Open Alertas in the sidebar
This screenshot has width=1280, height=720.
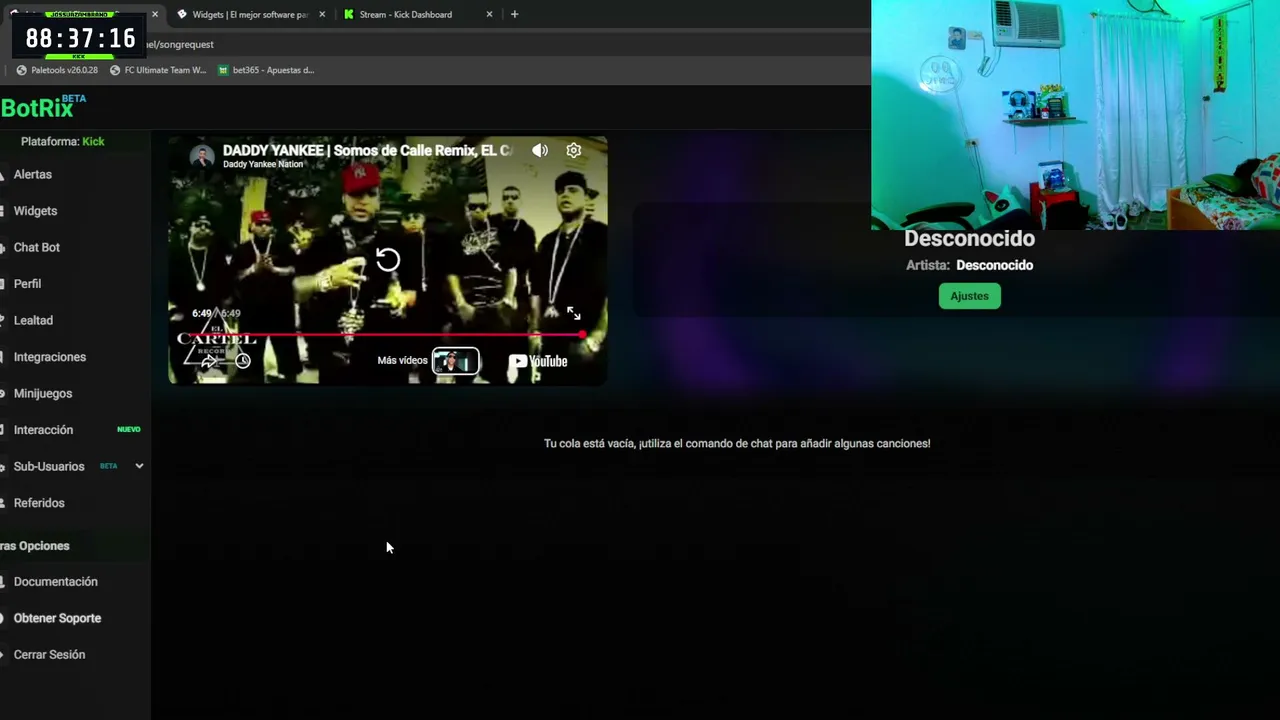click(x=32, y=174)
